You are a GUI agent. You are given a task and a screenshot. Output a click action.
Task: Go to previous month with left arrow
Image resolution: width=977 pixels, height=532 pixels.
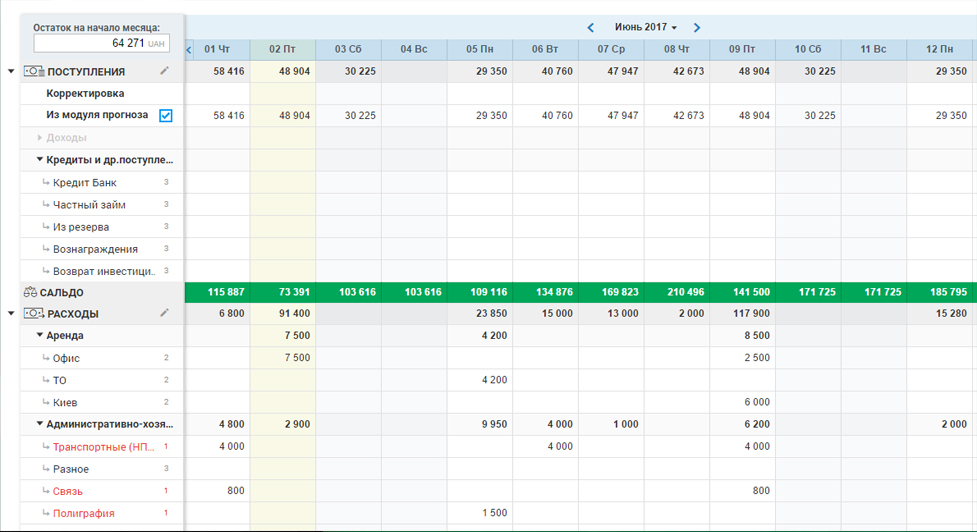591,28
